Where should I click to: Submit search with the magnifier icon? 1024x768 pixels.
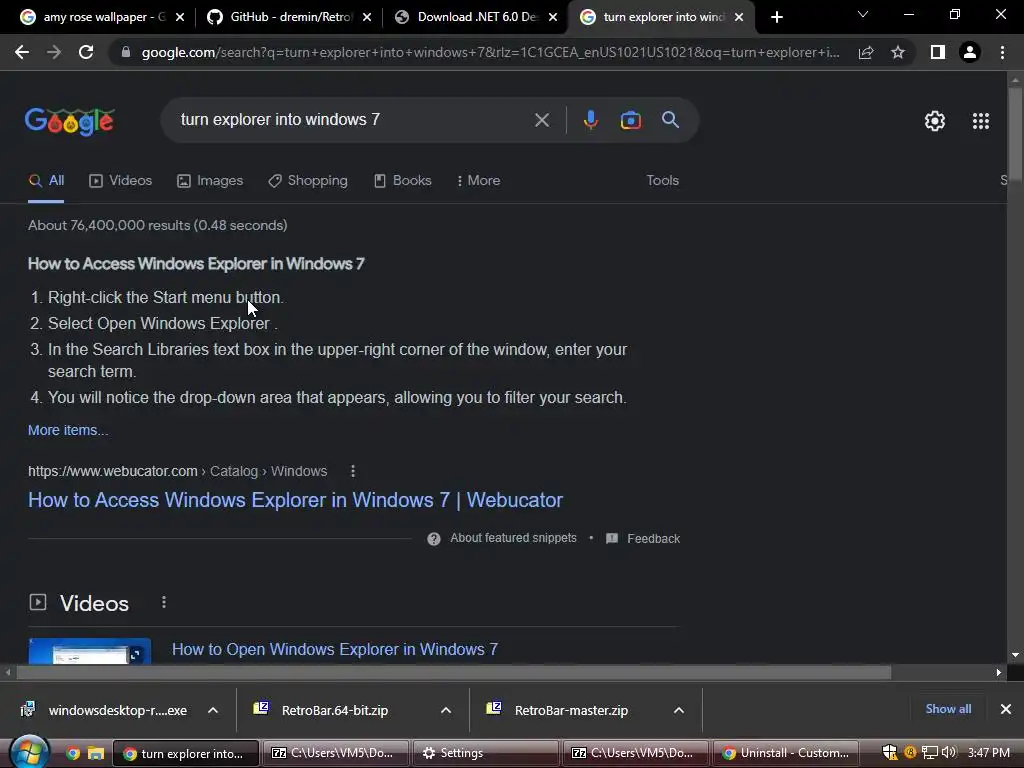(x=670, y=120)
